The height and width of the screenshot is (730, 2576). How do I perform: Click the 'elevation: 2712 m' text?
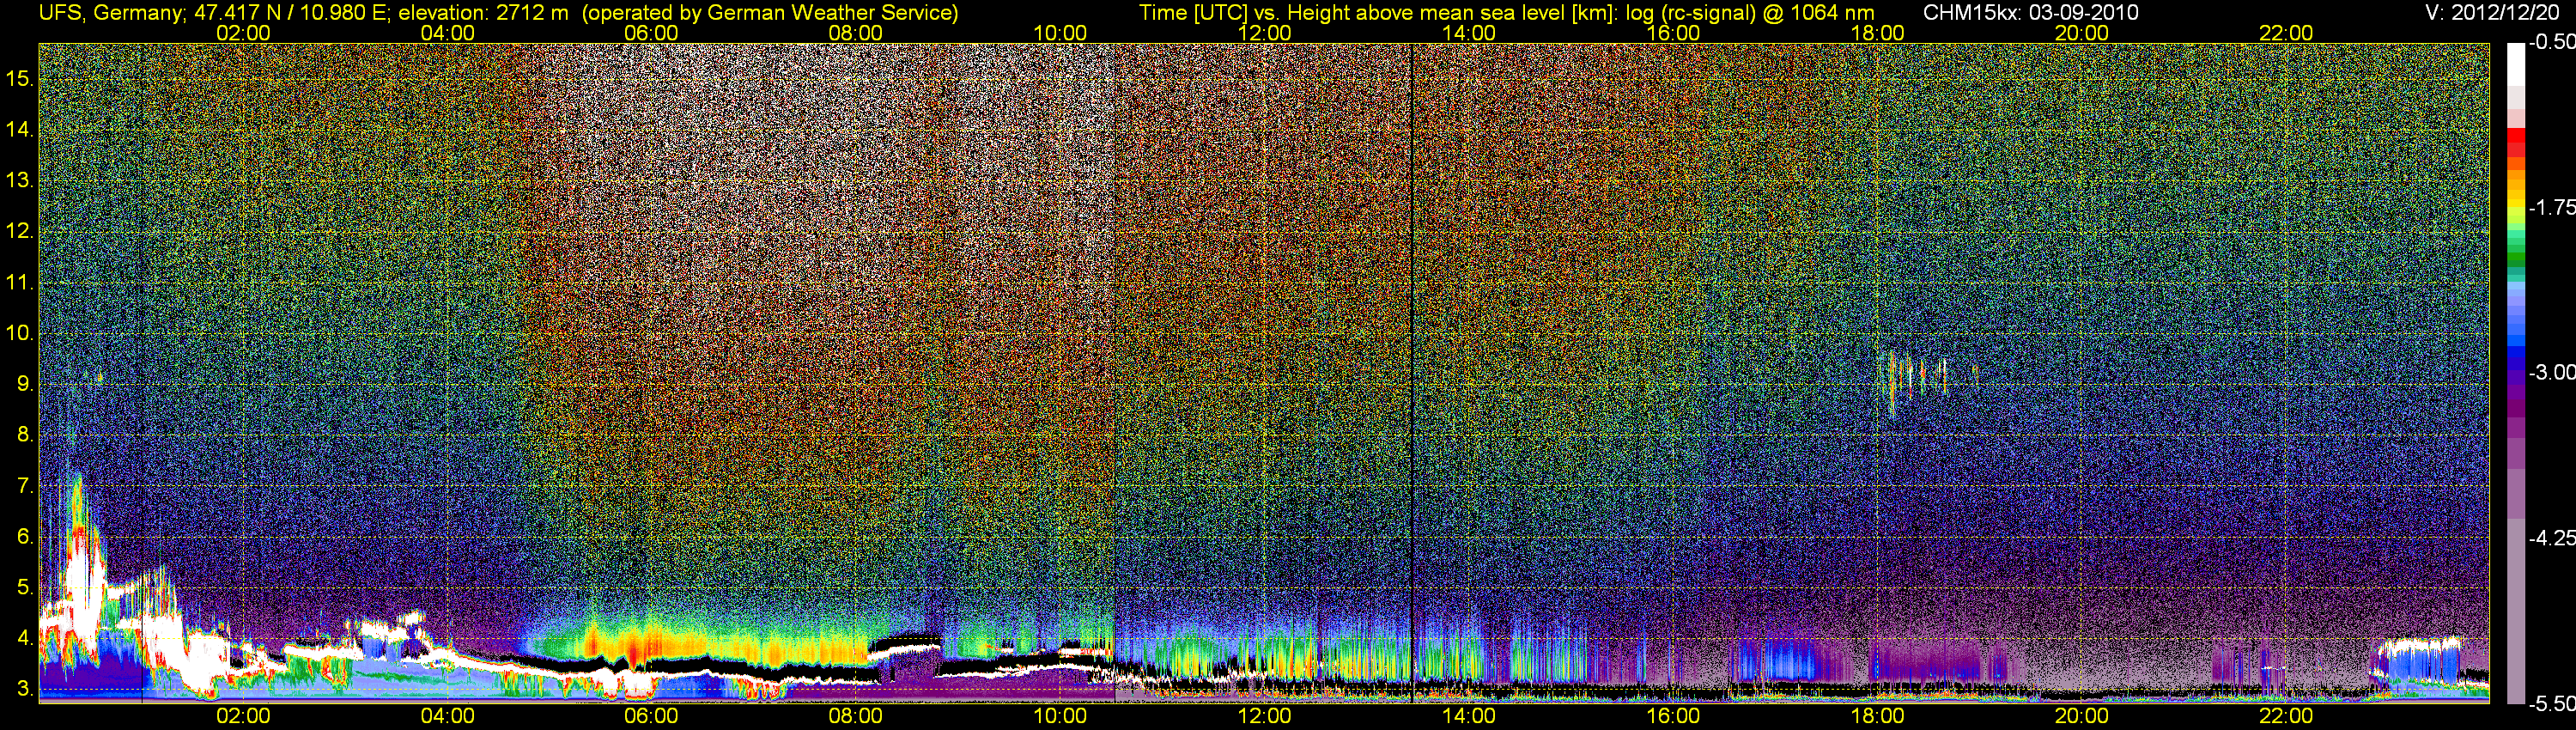point(483,13)
